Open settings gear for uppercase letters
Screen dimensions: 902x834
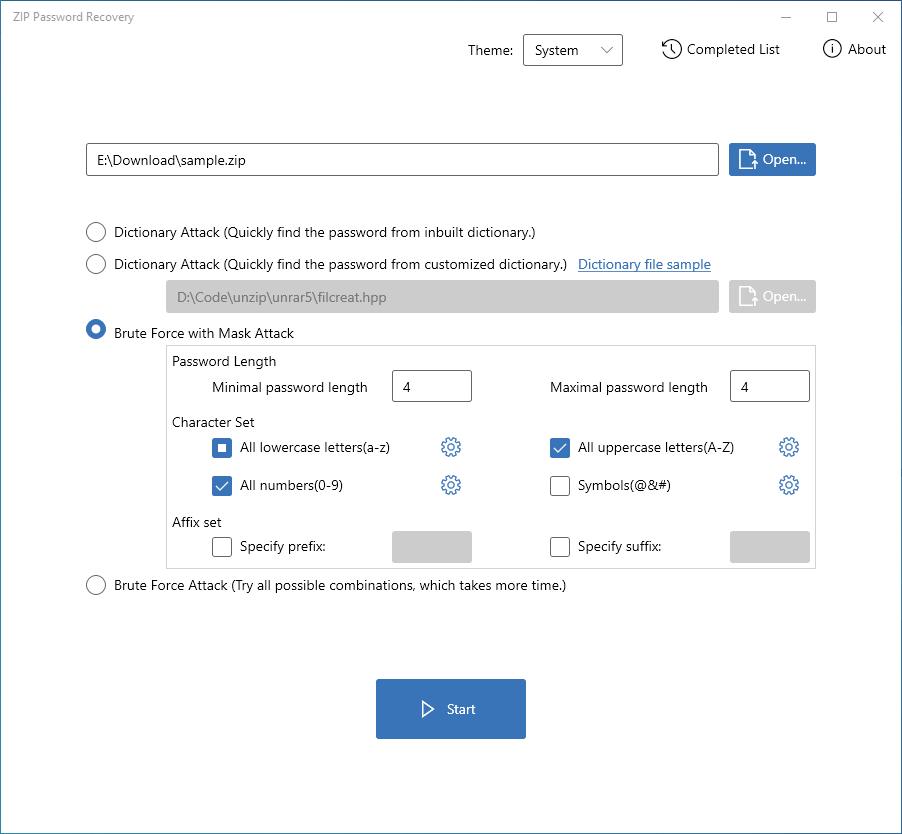[x=789, y=448]
